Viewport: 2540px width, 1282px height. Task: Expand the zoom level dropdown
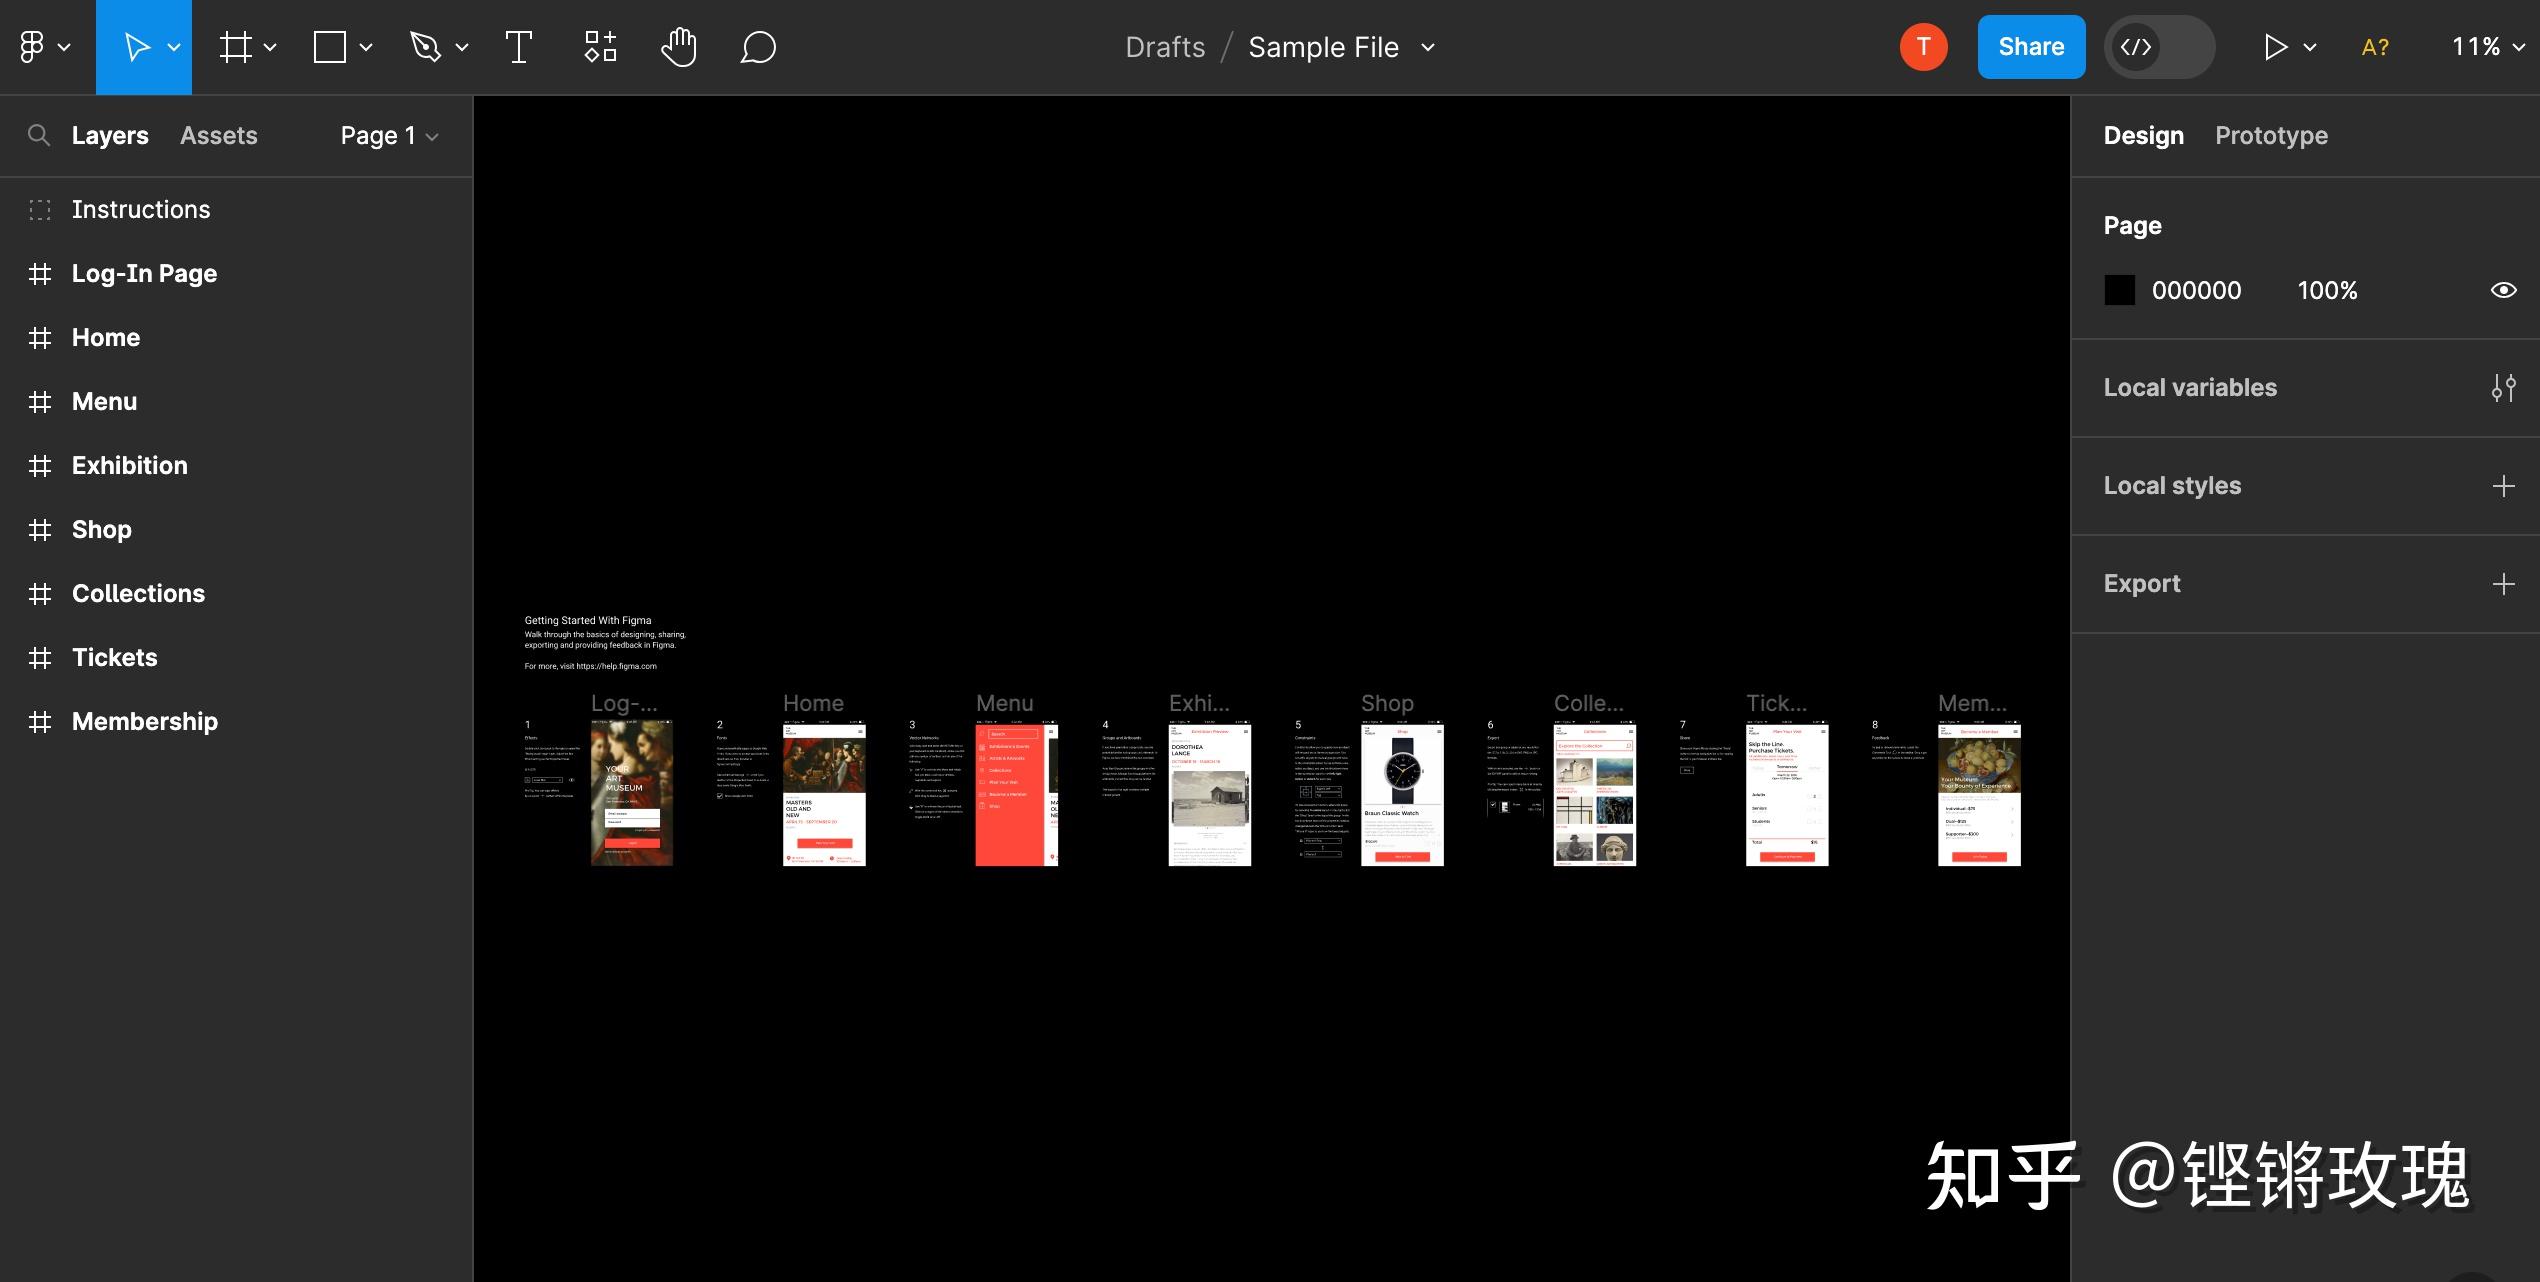[2488, 47]
